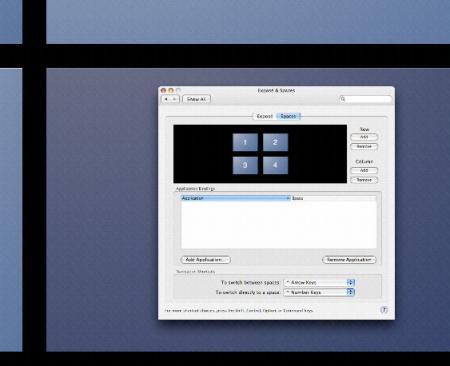The image size is (450, 366).
Task: Switch to the Spaces tab
Action: pyautogui.click(x=288, y=116)
